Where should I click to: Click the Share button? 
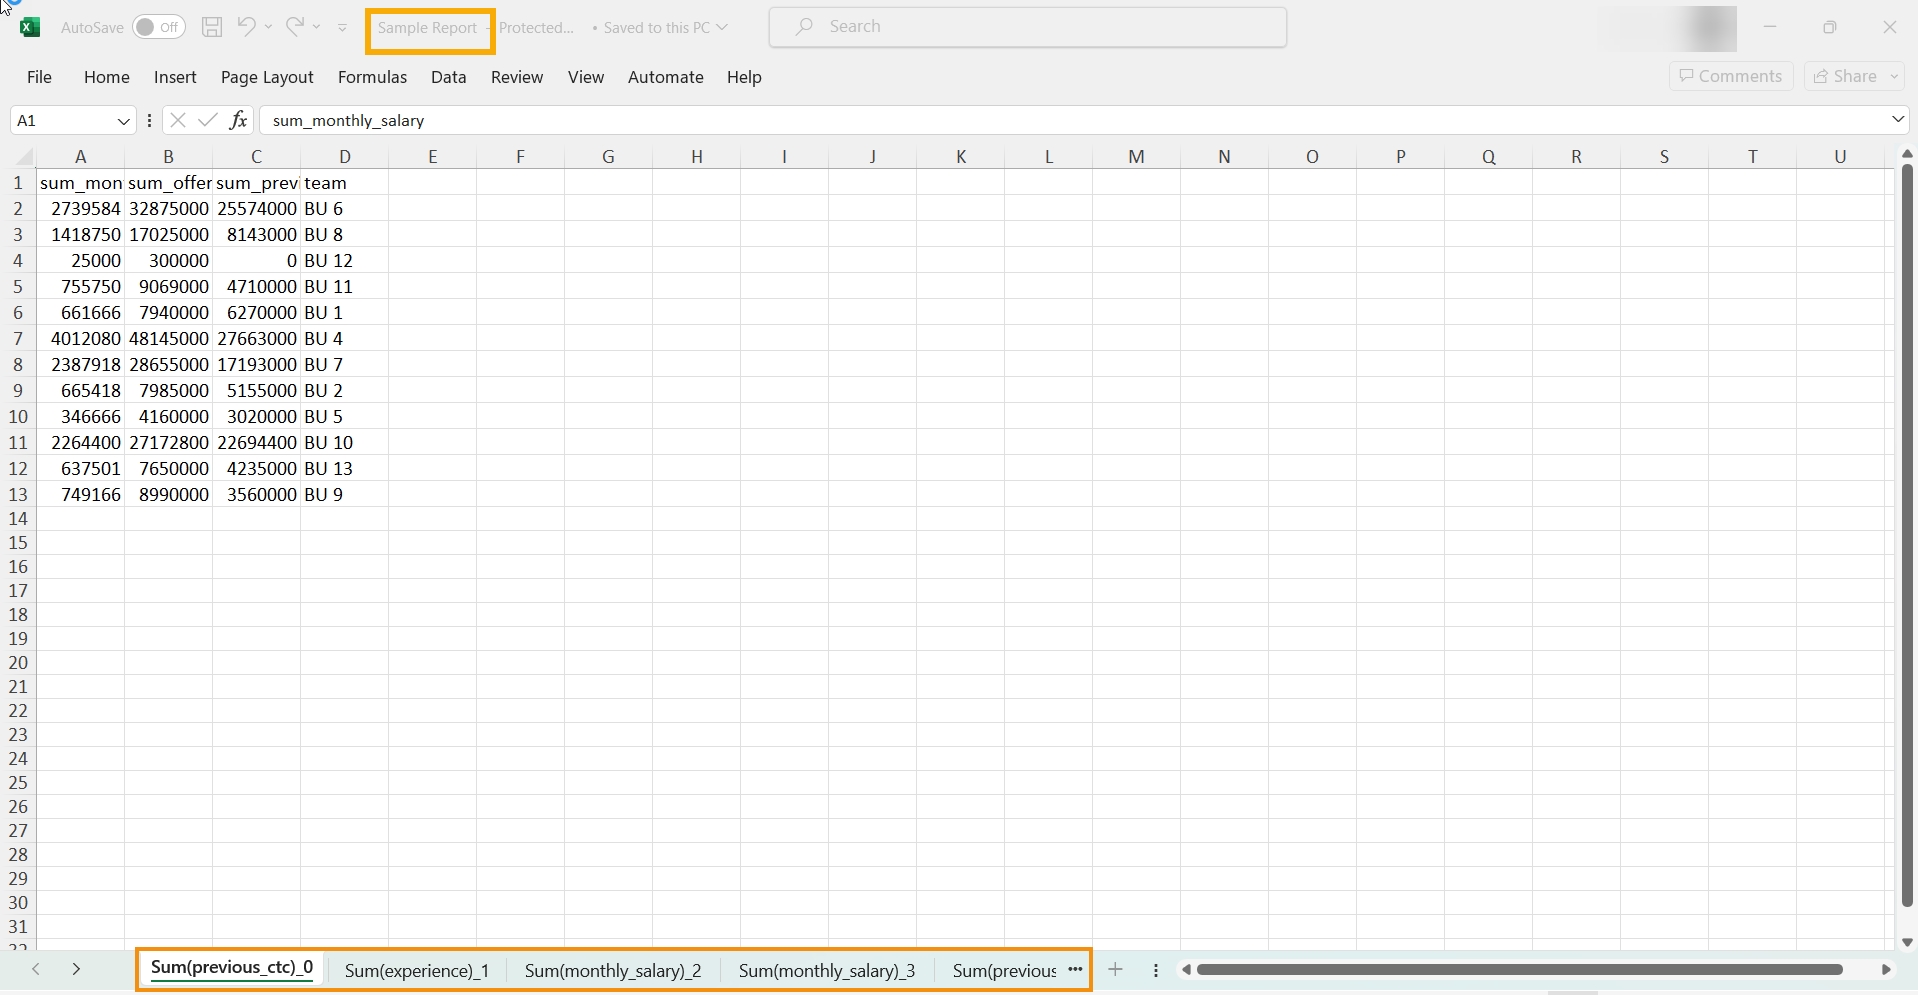(1847, 76)
